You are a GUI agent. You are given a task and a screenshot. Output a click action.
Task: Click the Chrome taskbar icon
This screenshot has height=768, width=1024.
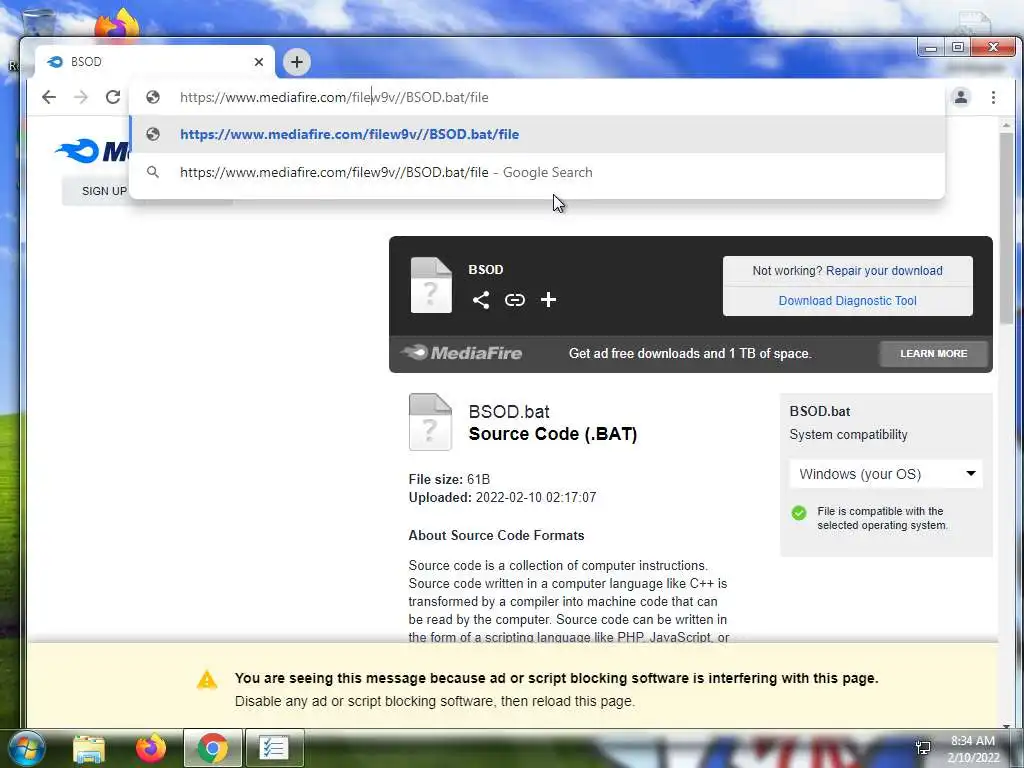(x=212, y=748)
